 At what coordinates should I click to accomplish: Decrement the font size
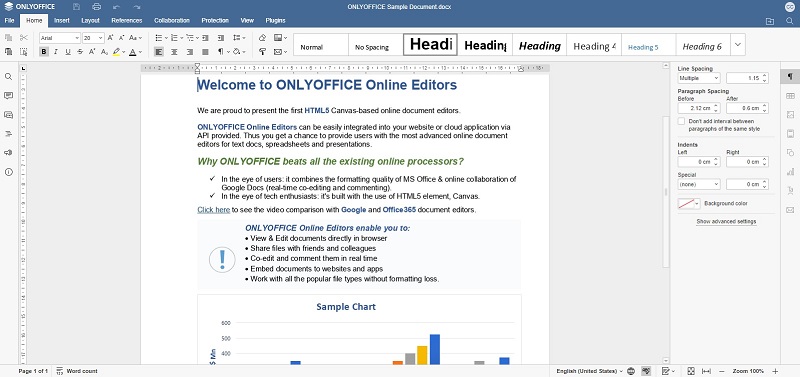[121, 38]
